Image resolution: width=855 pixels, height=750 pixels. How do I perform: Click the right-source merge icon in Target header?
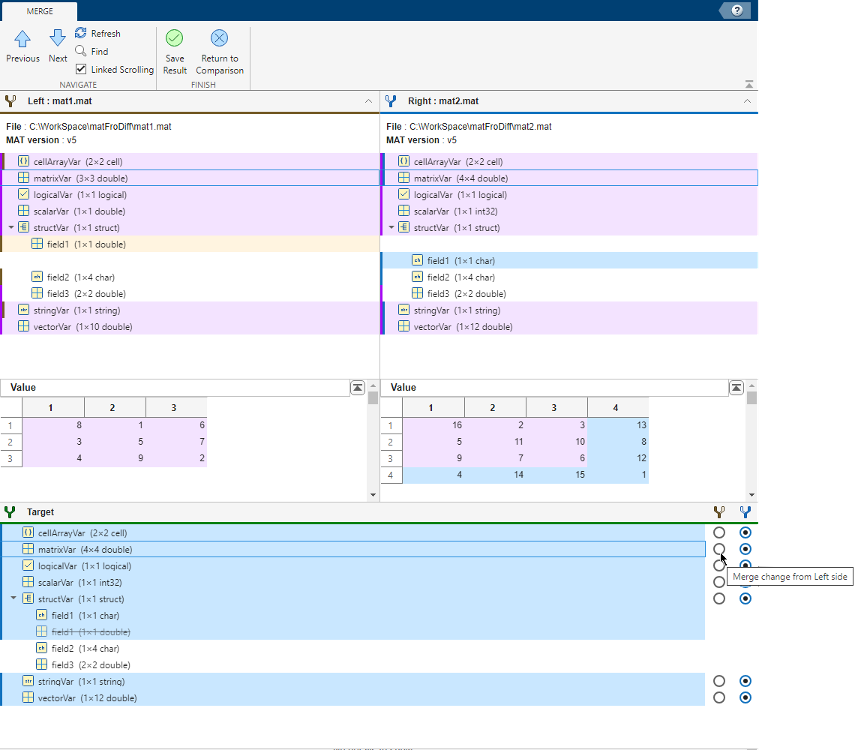(x=745, y=511)
